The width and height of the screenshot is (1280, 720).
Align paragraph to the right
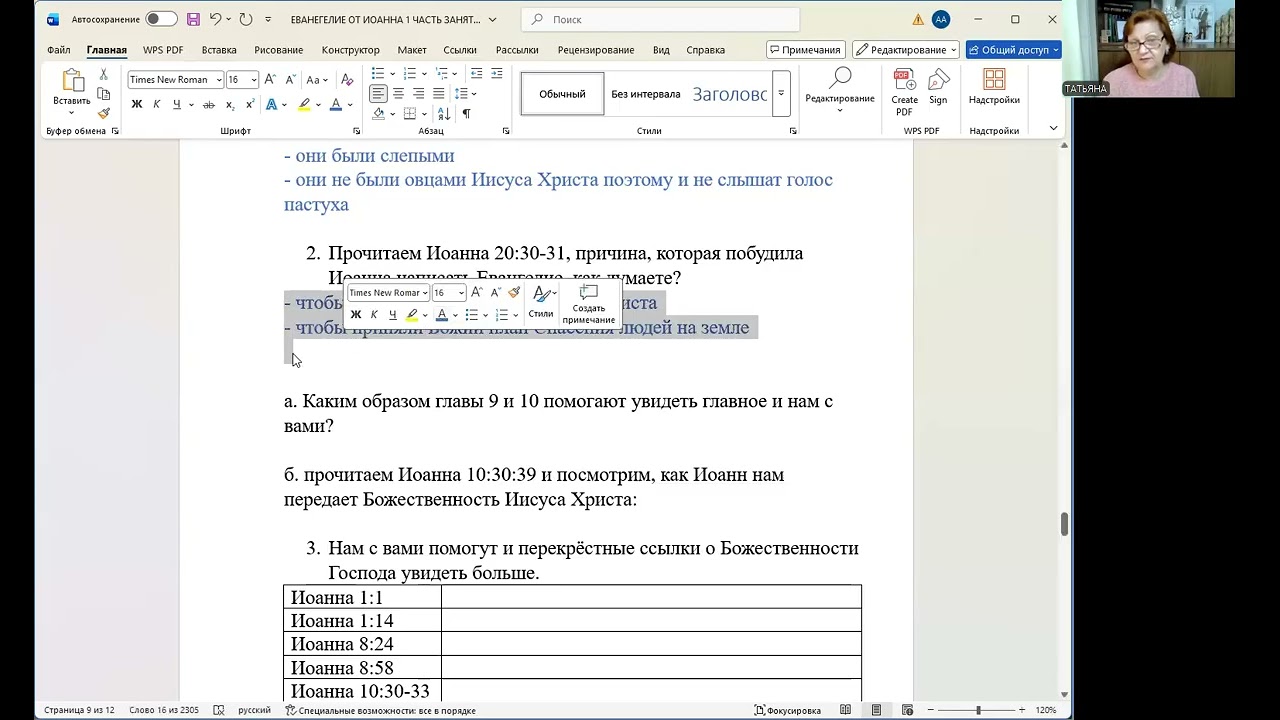(418, 94)
